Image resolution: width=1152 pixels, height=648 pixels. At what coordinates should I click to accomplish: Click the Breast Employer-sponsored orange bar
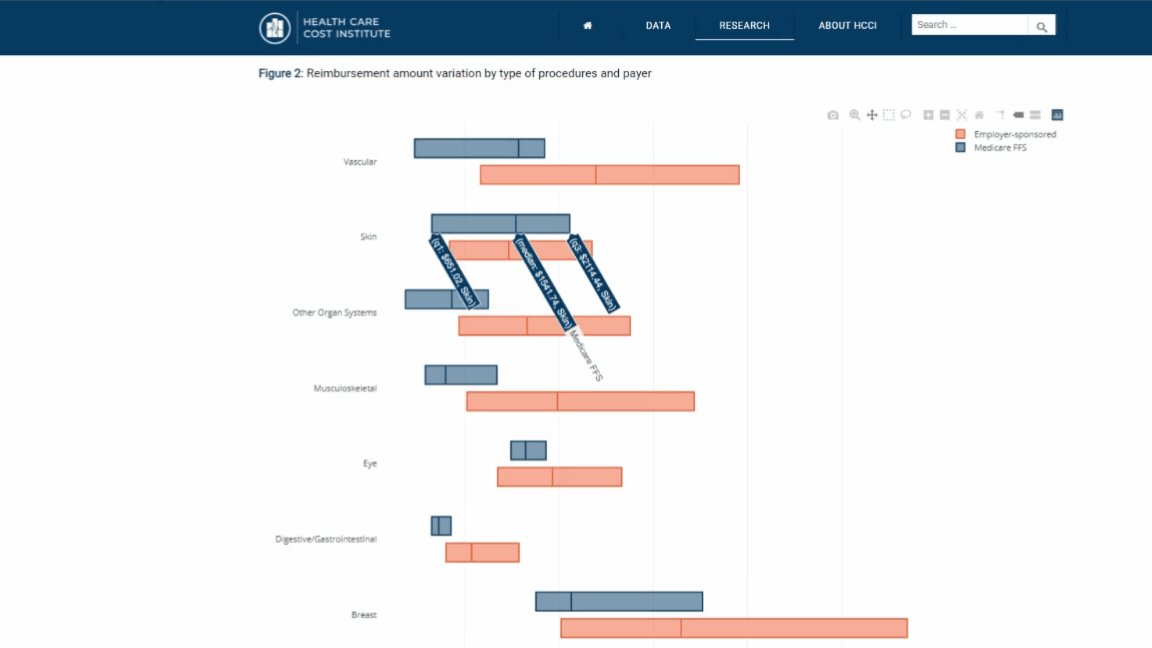[734, 628]
